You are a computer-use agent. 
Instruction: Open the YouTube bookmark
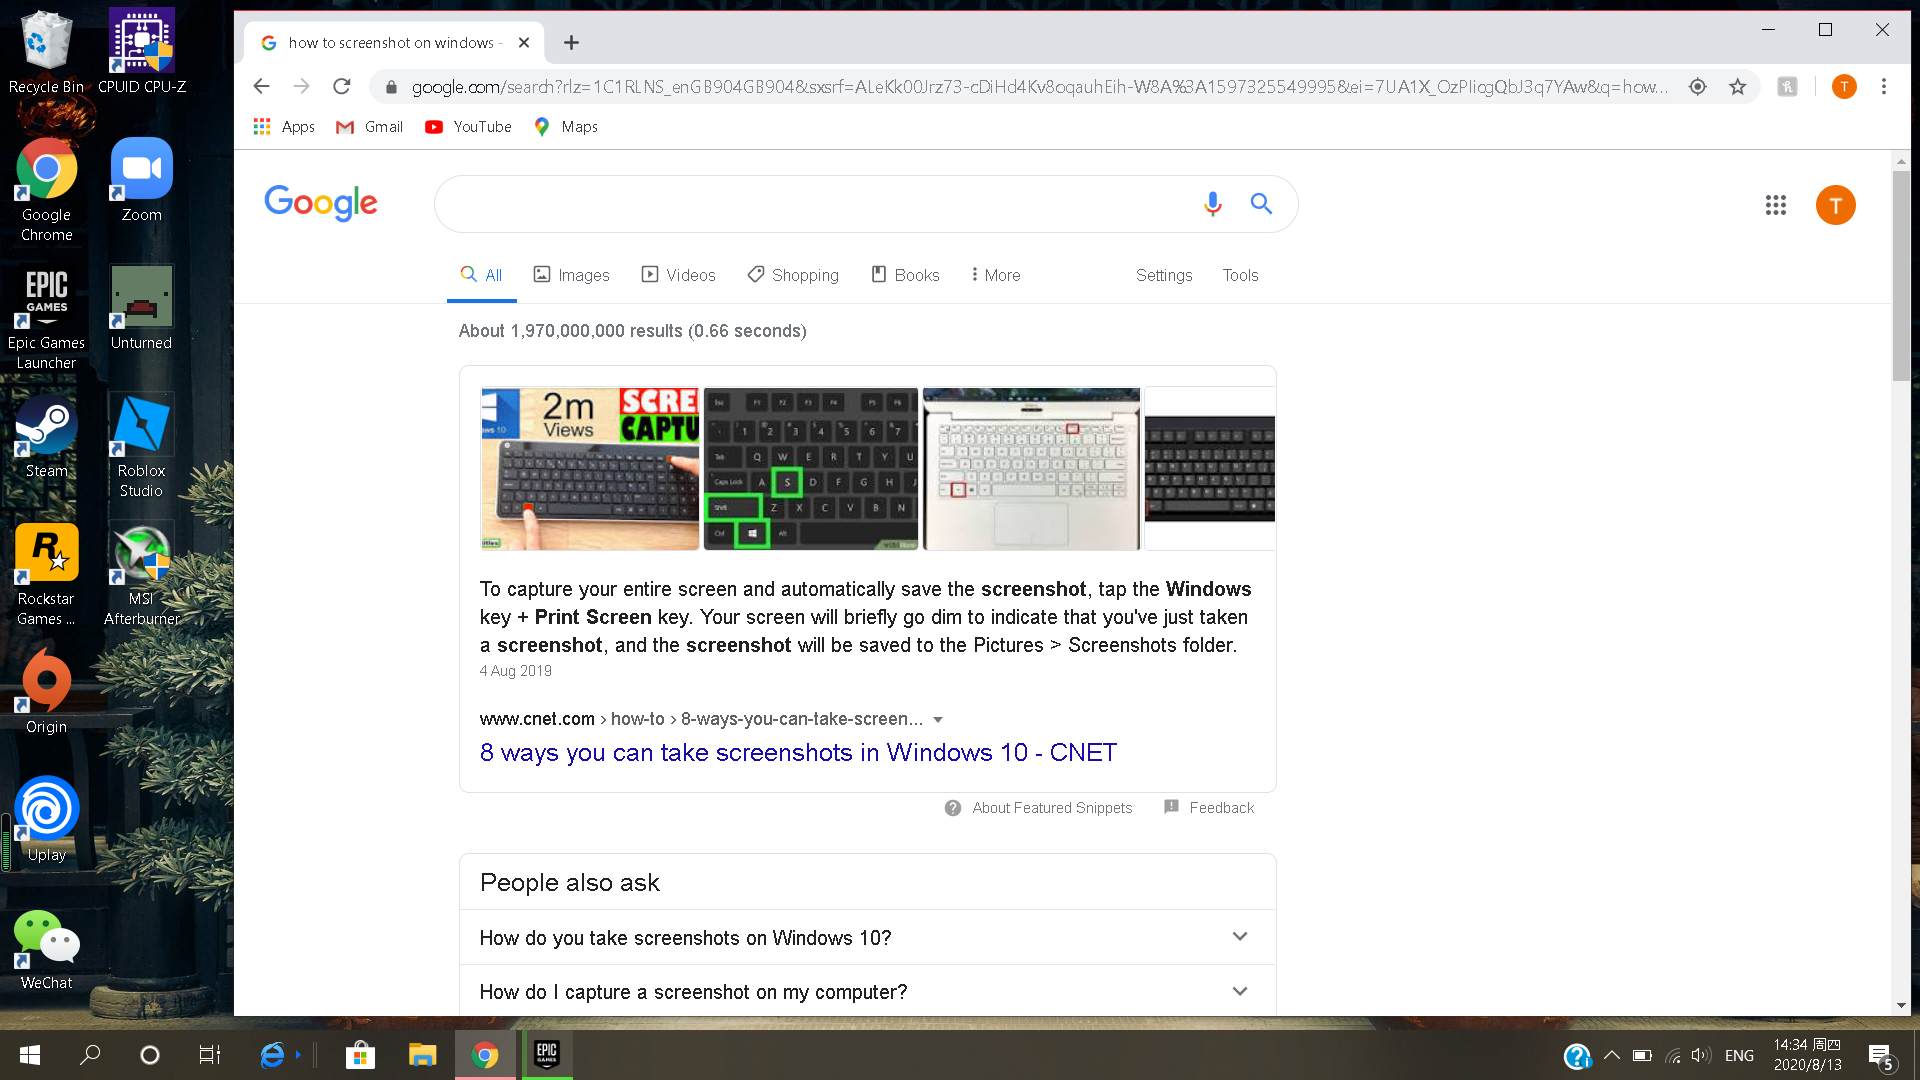click(x=468, y=127)
